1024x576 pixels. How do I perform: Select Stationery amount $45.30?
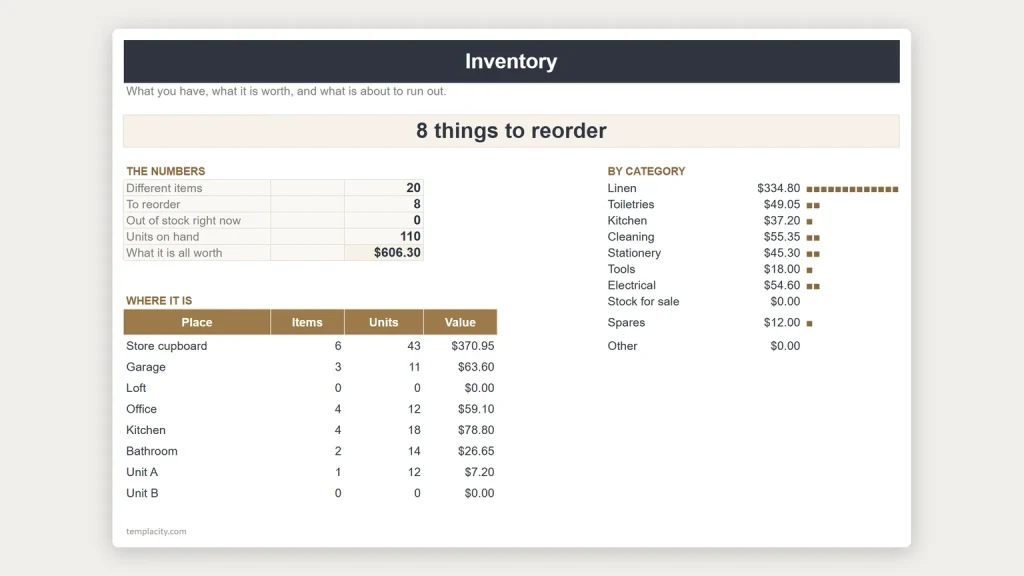click(x=782, y=253)
